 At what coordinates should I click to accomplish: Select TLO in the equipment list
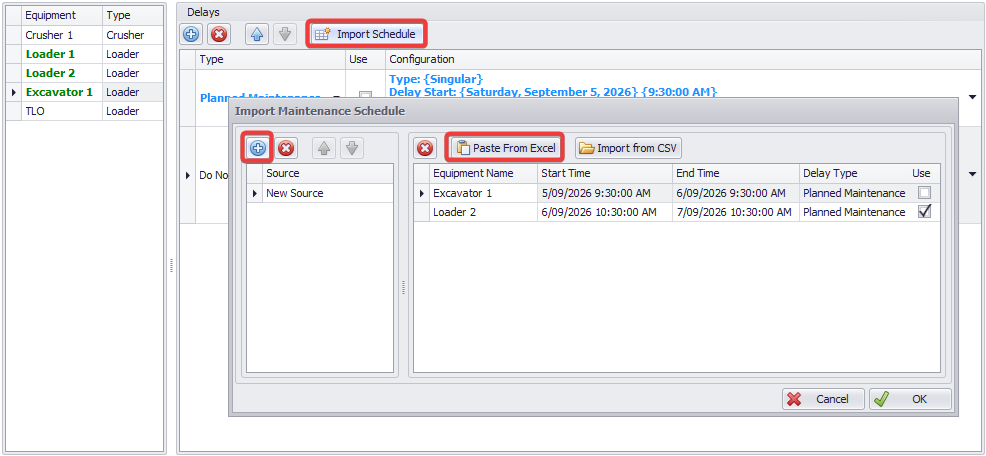[62, 111]
